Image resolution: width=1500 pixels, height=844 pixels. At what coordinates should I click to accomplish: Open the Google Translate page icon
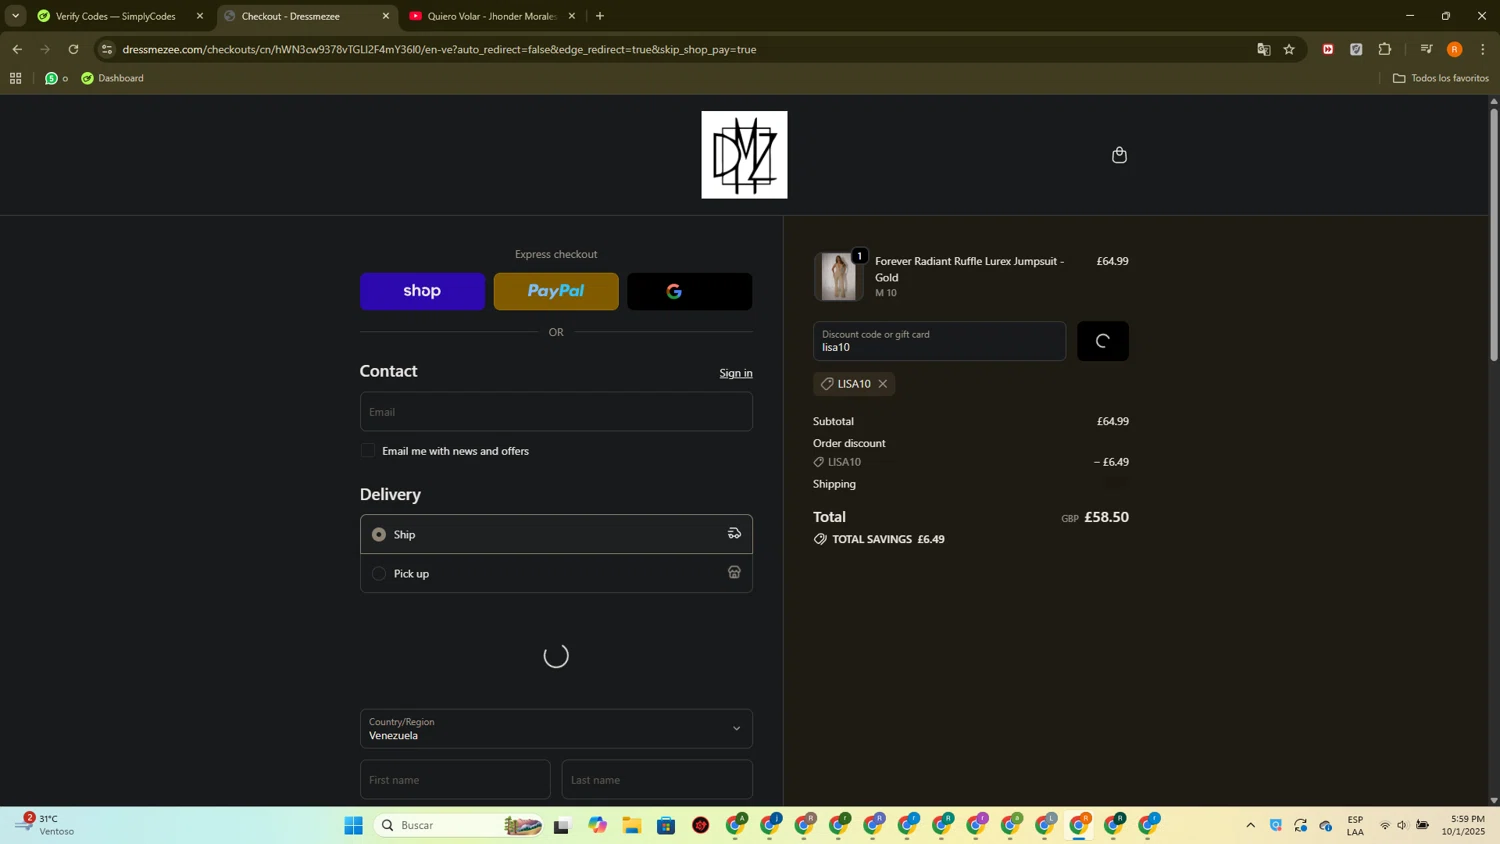[x=1264, y=49]
